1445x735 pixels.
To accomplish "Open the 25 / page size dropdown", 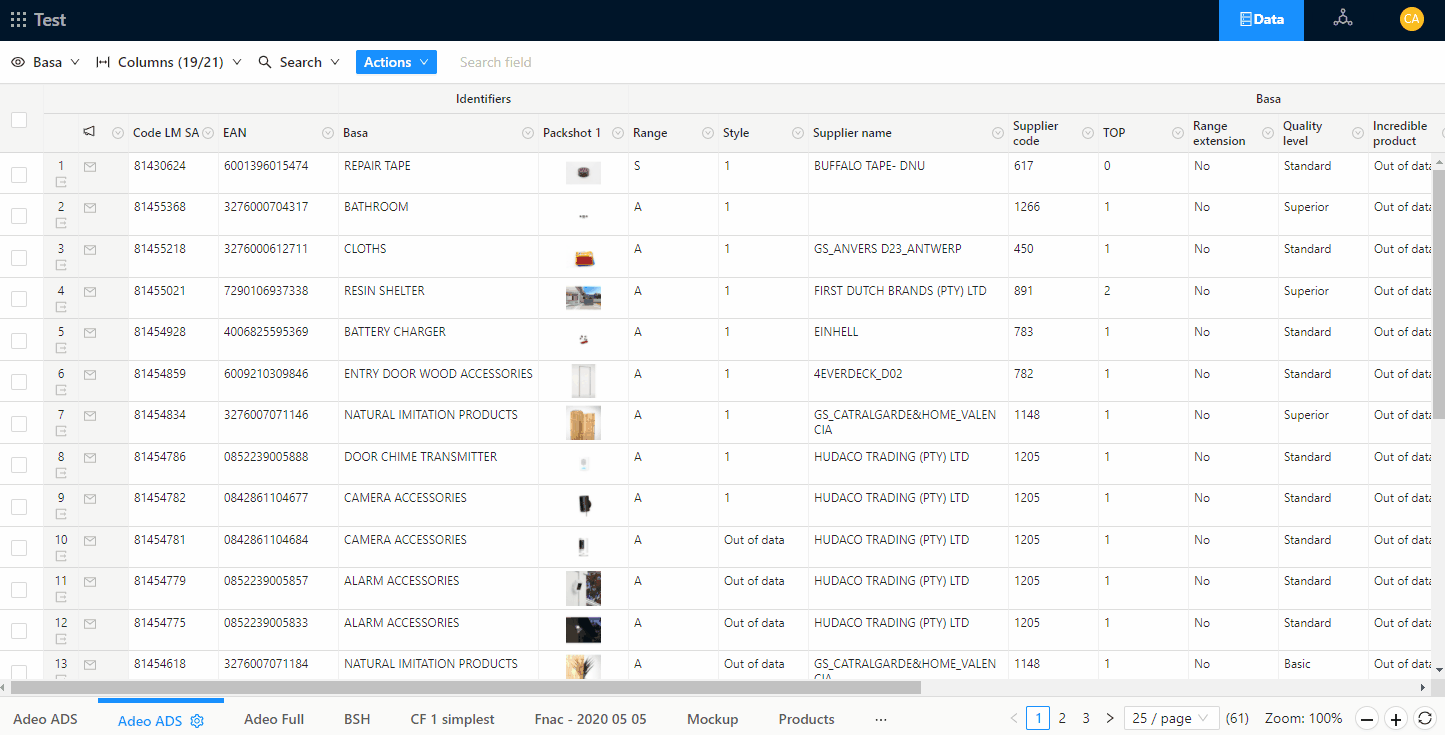I will pos(1171,718).
